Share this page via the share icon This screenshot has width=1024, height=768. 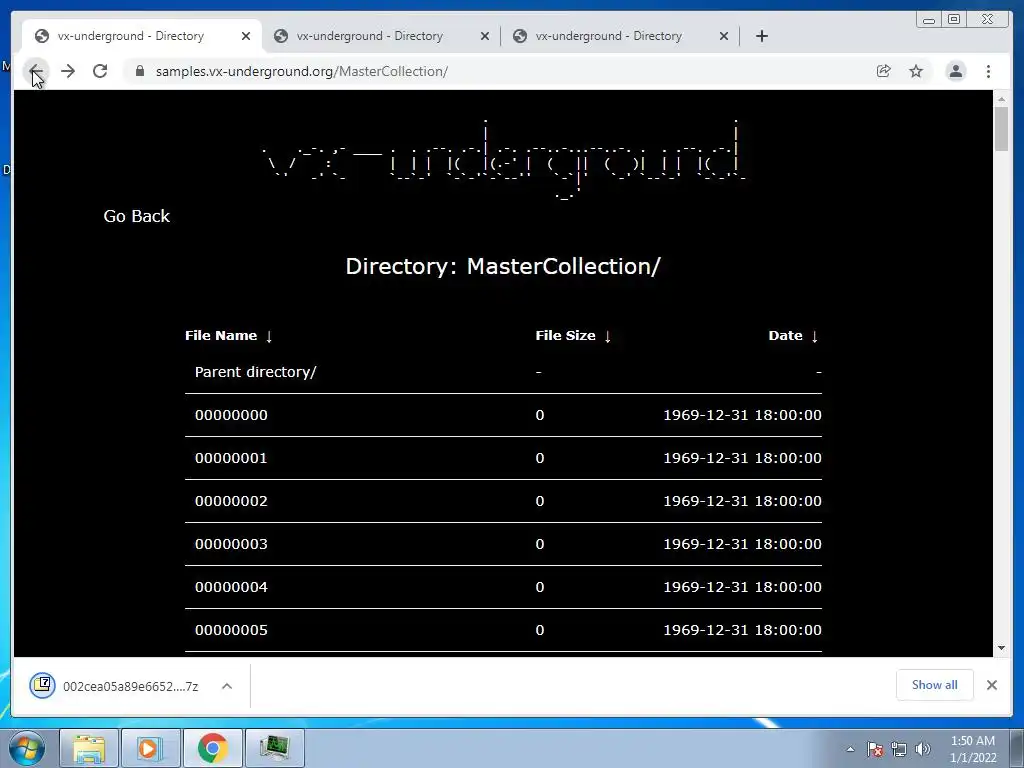pos(884,71)
